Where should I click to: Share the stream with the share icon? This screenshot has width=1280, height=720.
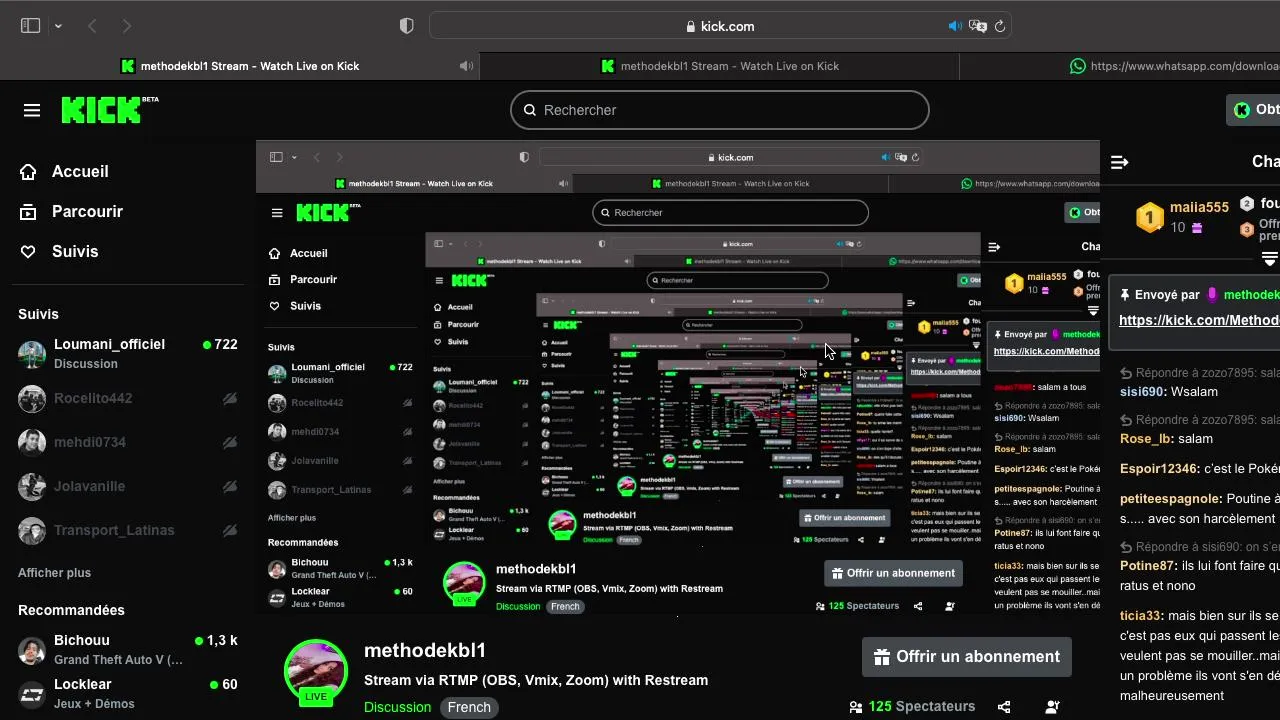[1004, 707]
